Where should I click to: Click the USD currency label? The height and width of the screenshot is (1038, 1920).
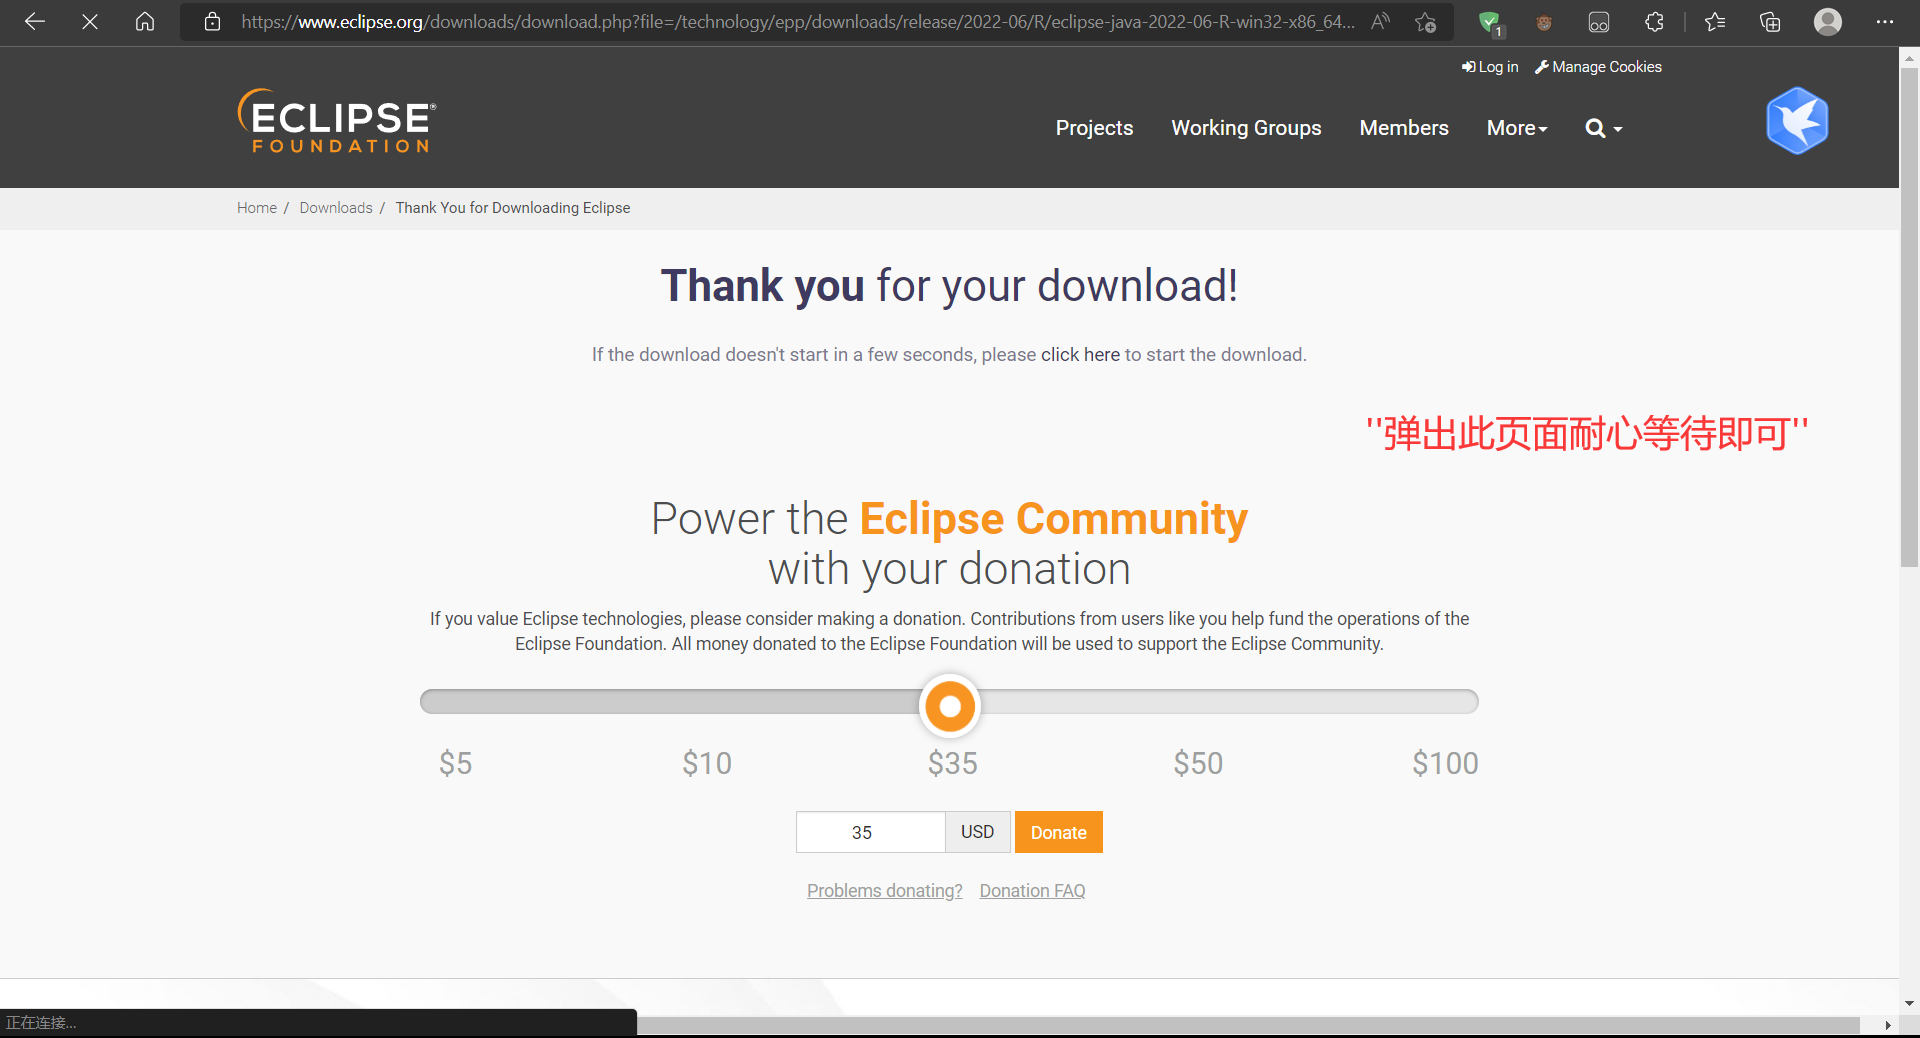978,832
